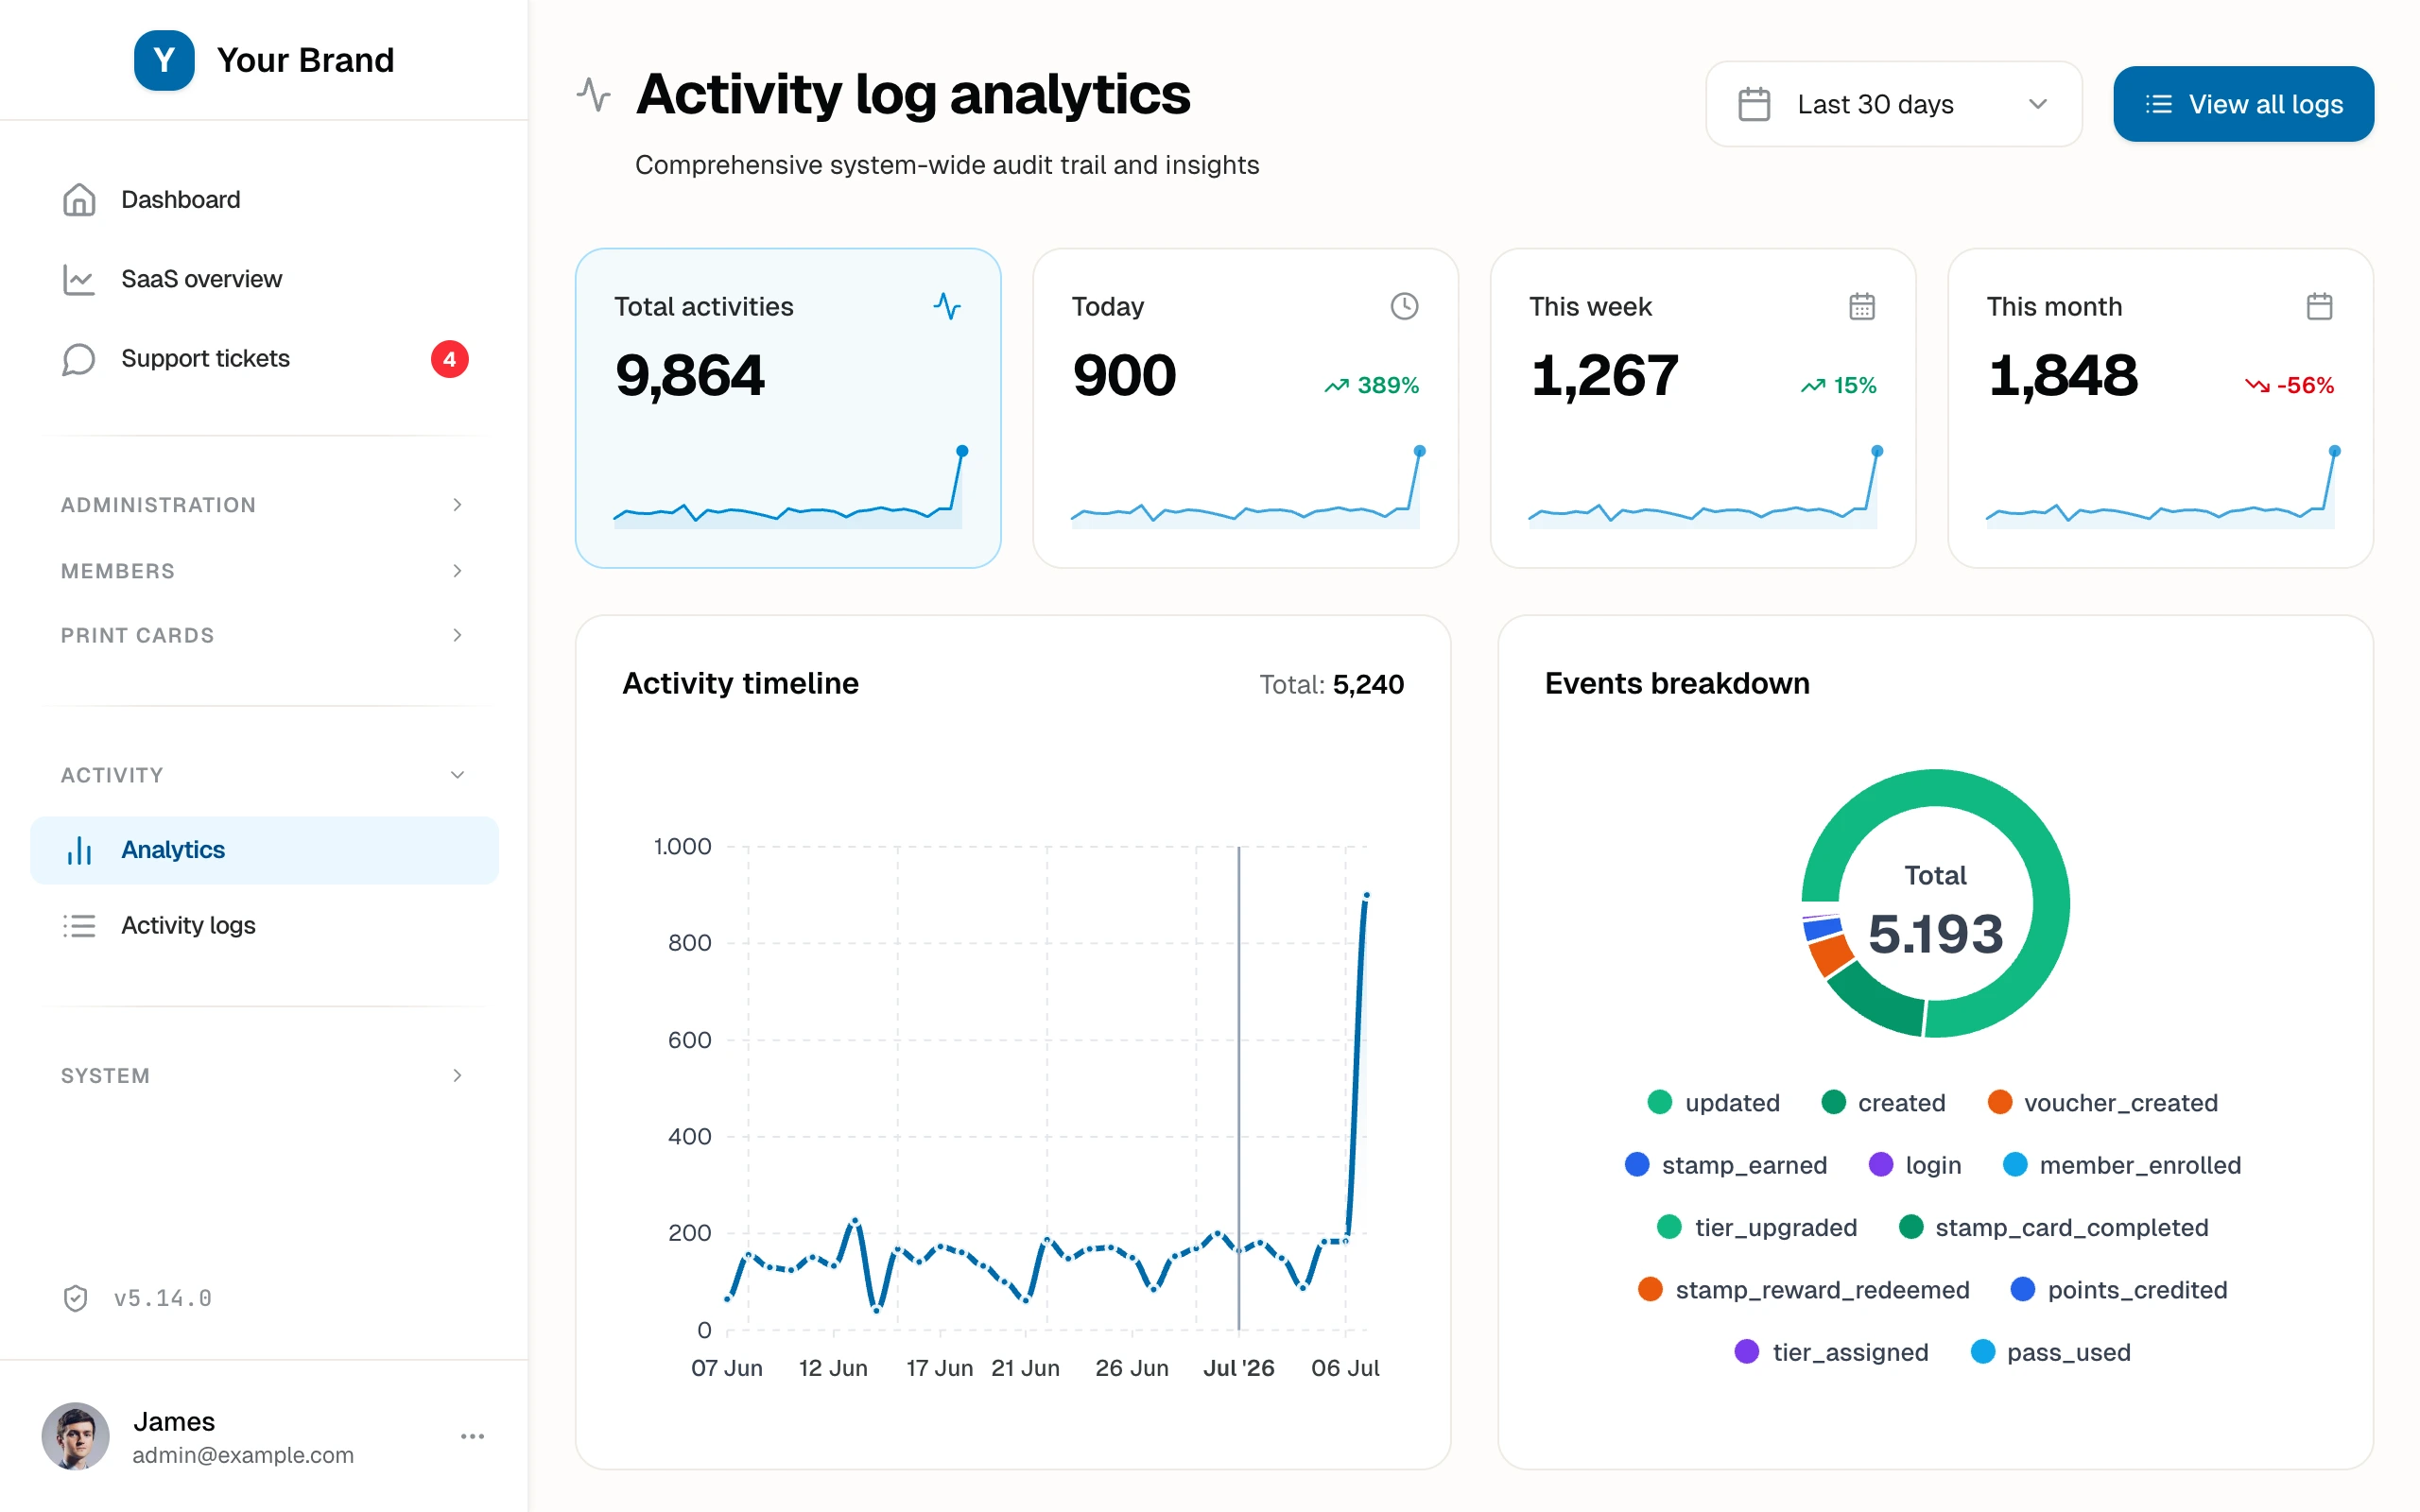The width and height of the screenshot is (2420, 1512).
Task: Expand the System section
Action: 264,1076
